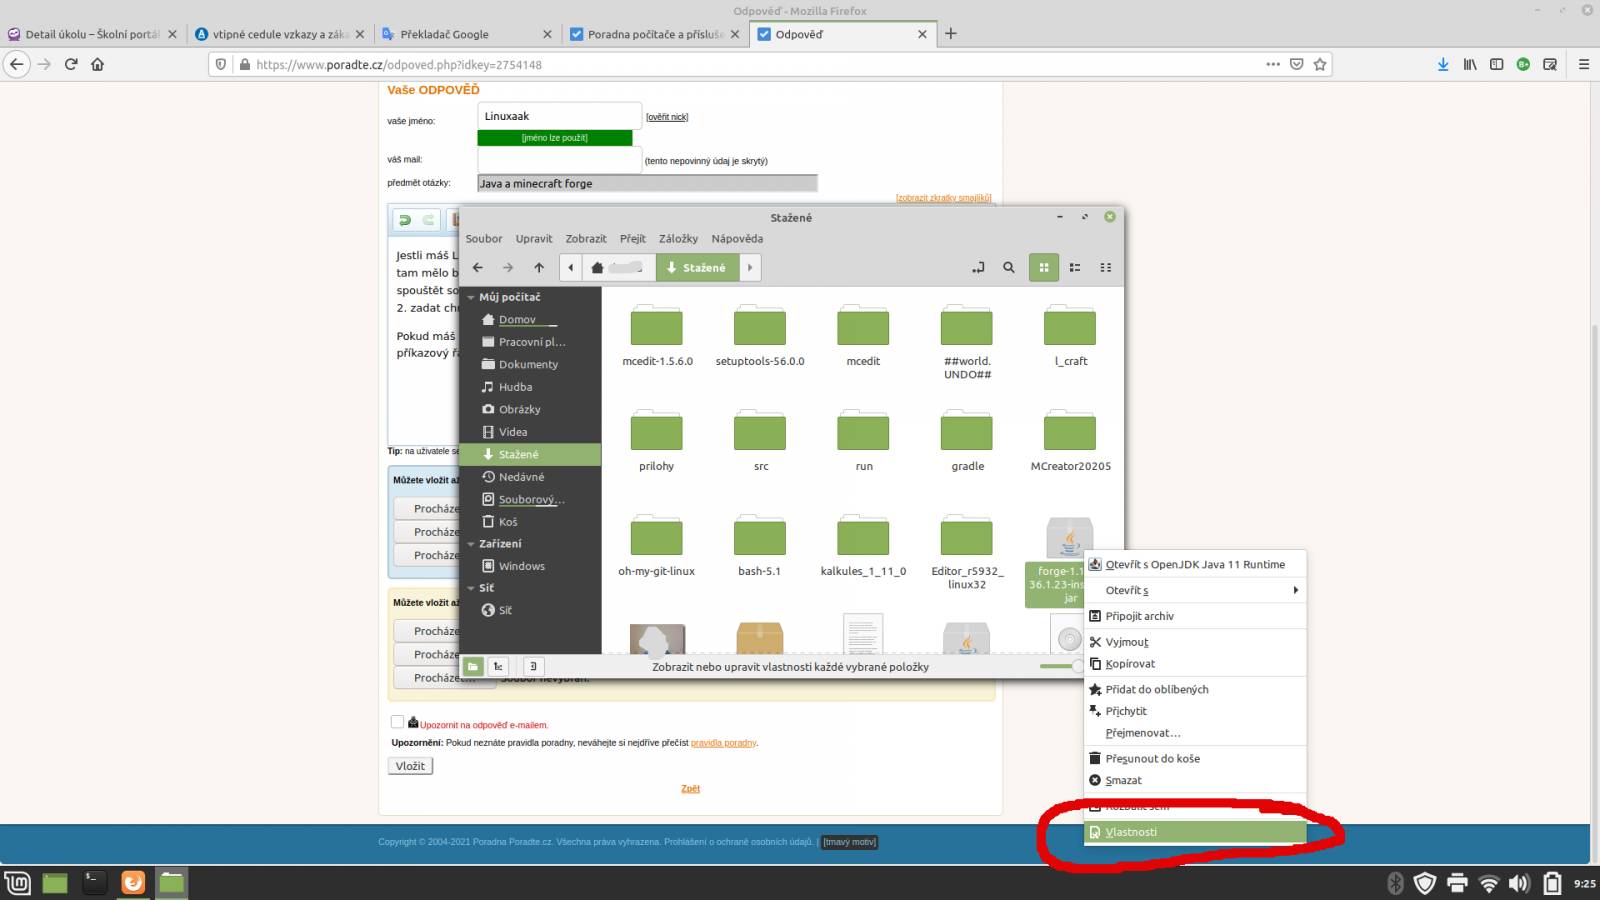Open the terminal from the taskbar
This screenshot has height=900, width=1600.
(94, 882)
